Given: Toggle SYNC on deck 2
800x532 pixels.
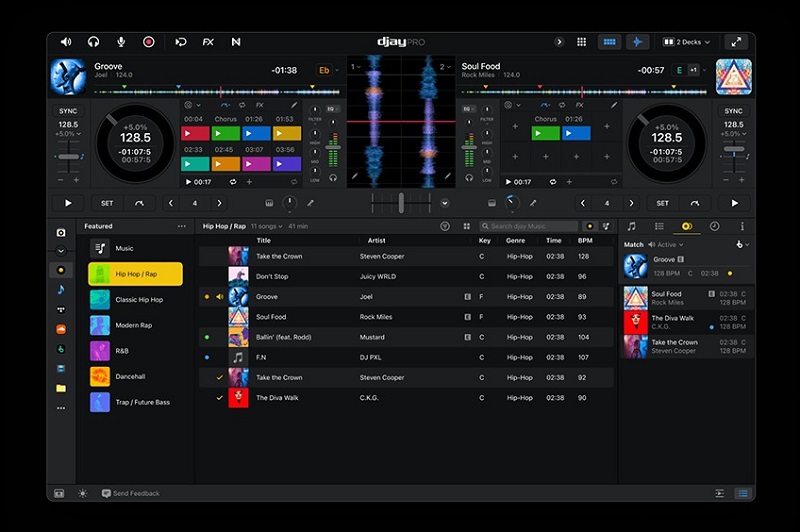Looking at the screenshot, I should click(x=733, y=111).
